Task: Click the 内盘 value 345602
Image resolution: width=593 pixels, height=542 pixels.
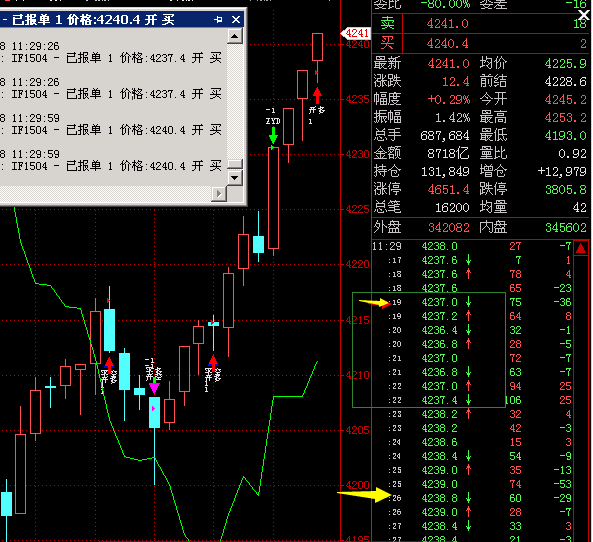Action: pyautogui.click(x=565, y=228)
